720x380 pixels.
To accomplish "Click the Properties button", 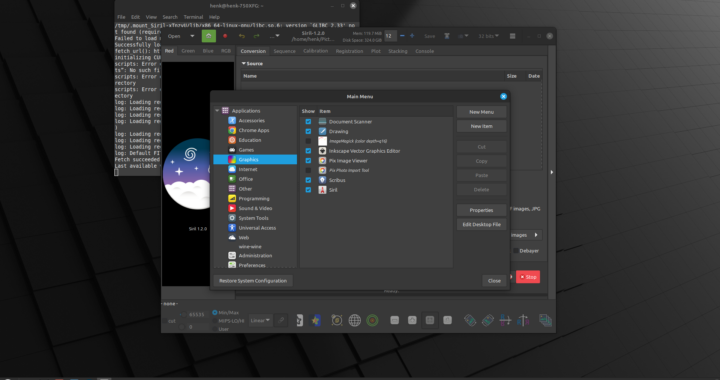I will pyautogui.click(x=481, y=210).
